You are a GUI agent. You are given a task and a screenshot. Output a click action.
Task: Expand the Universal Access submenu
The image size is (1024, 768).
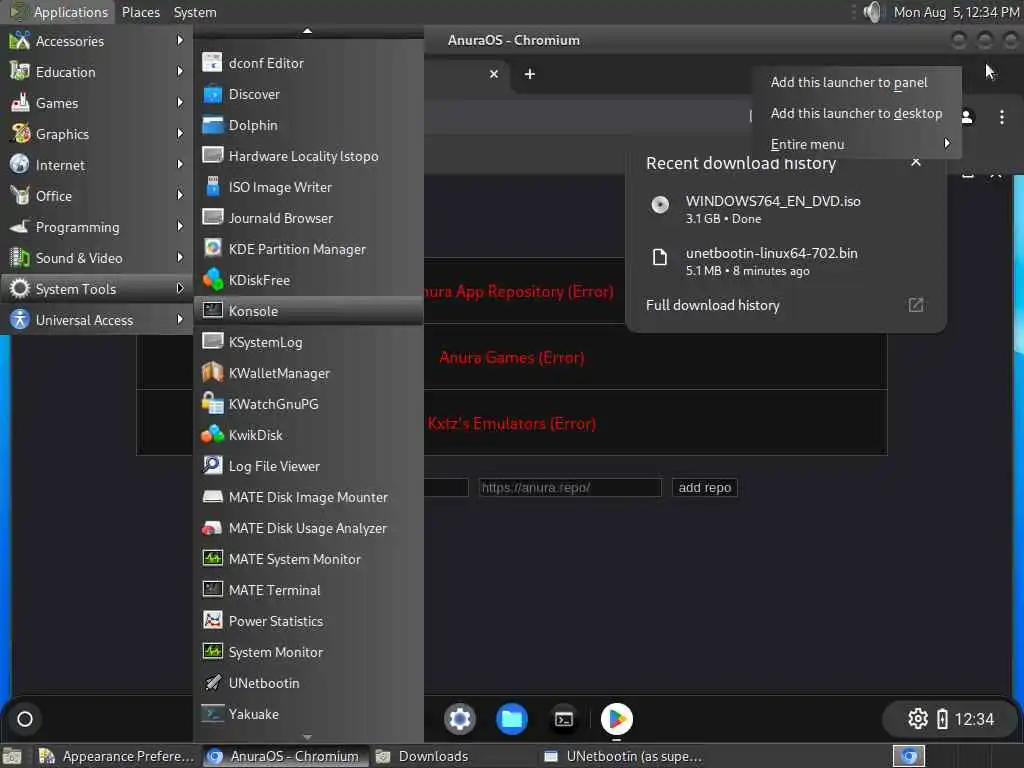tap(97, 319)
